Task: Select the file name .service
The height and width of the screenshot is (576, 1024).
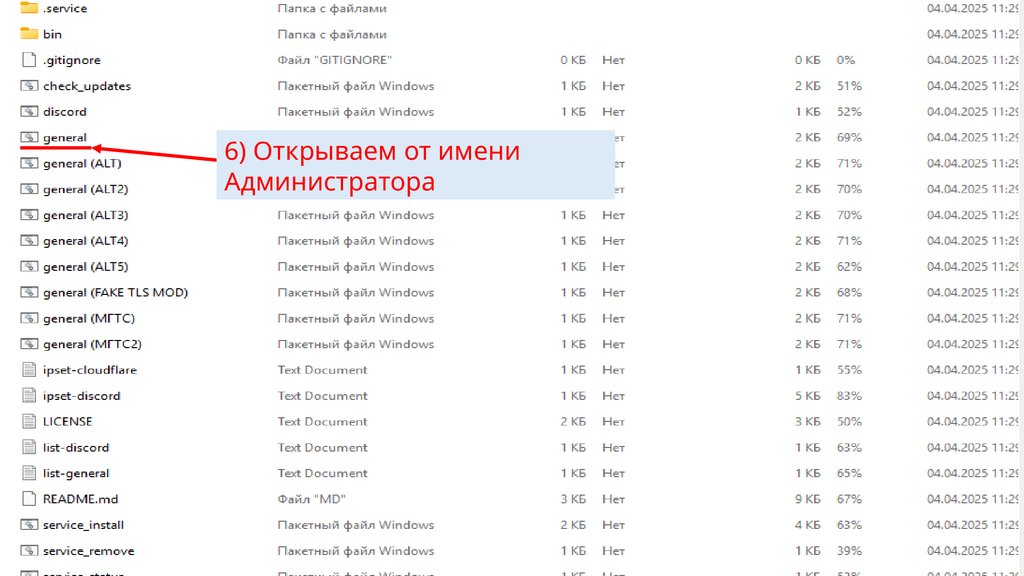Action: 65,8
